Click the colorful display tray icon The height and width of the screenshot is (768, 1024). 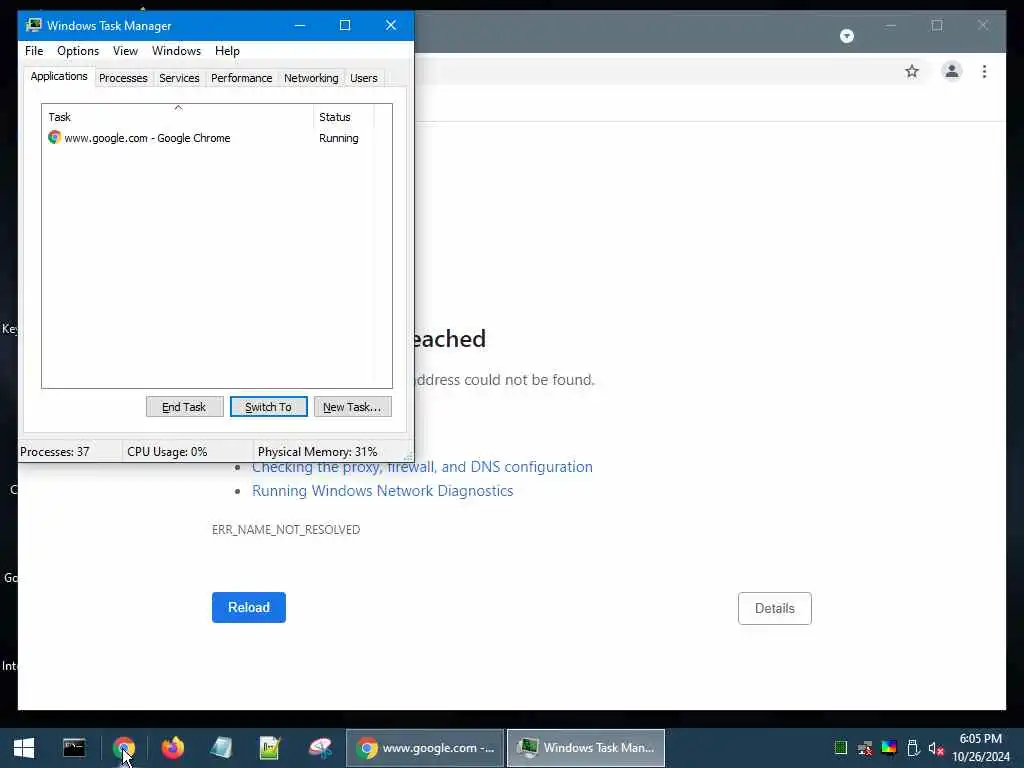click(888, 748)
